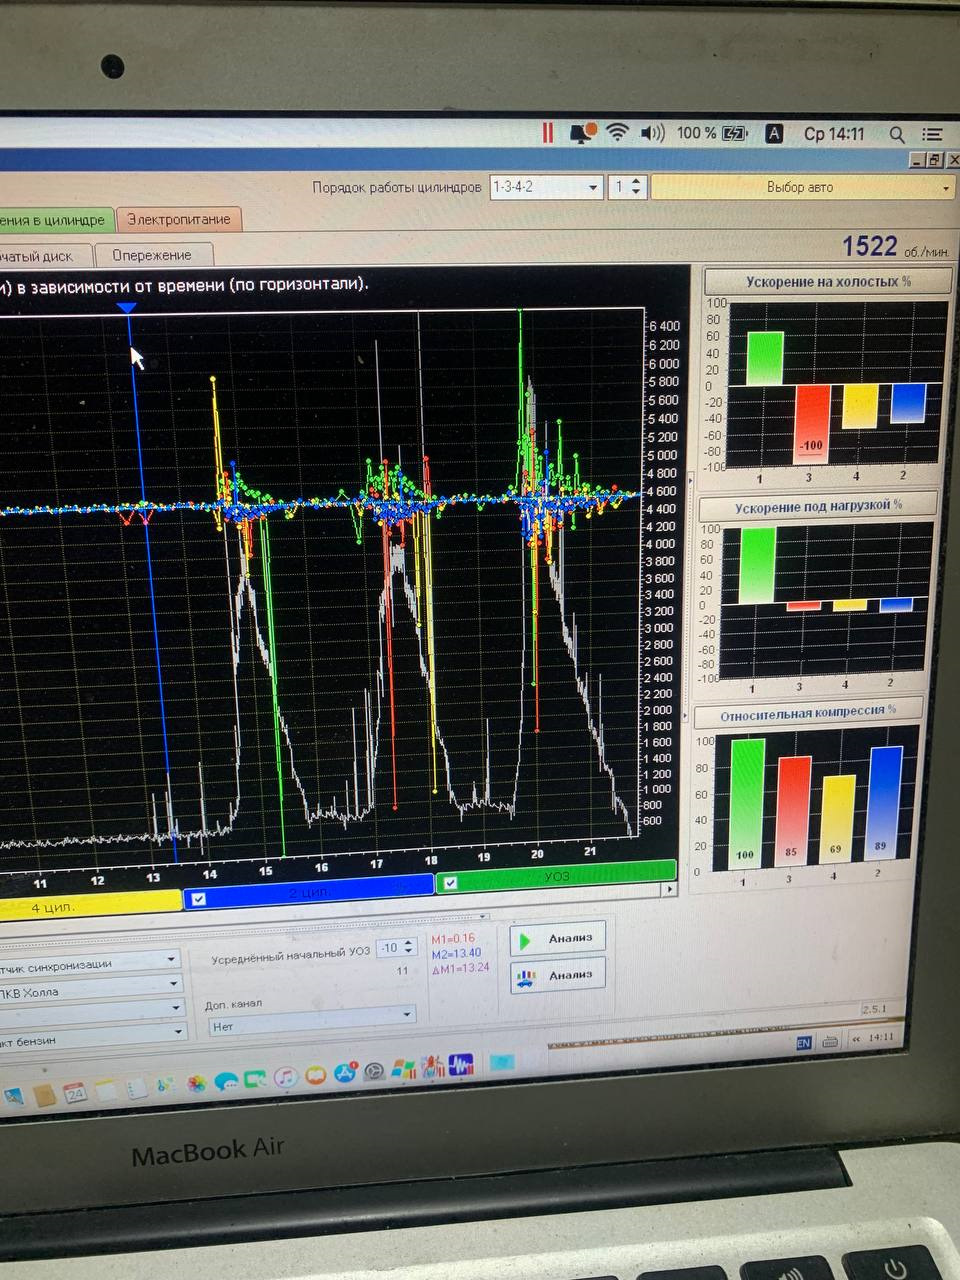Viewport: 960px width, 1280px height.
Task: Click the first cylinder number stepper arrows
Action: pos(637,187)
